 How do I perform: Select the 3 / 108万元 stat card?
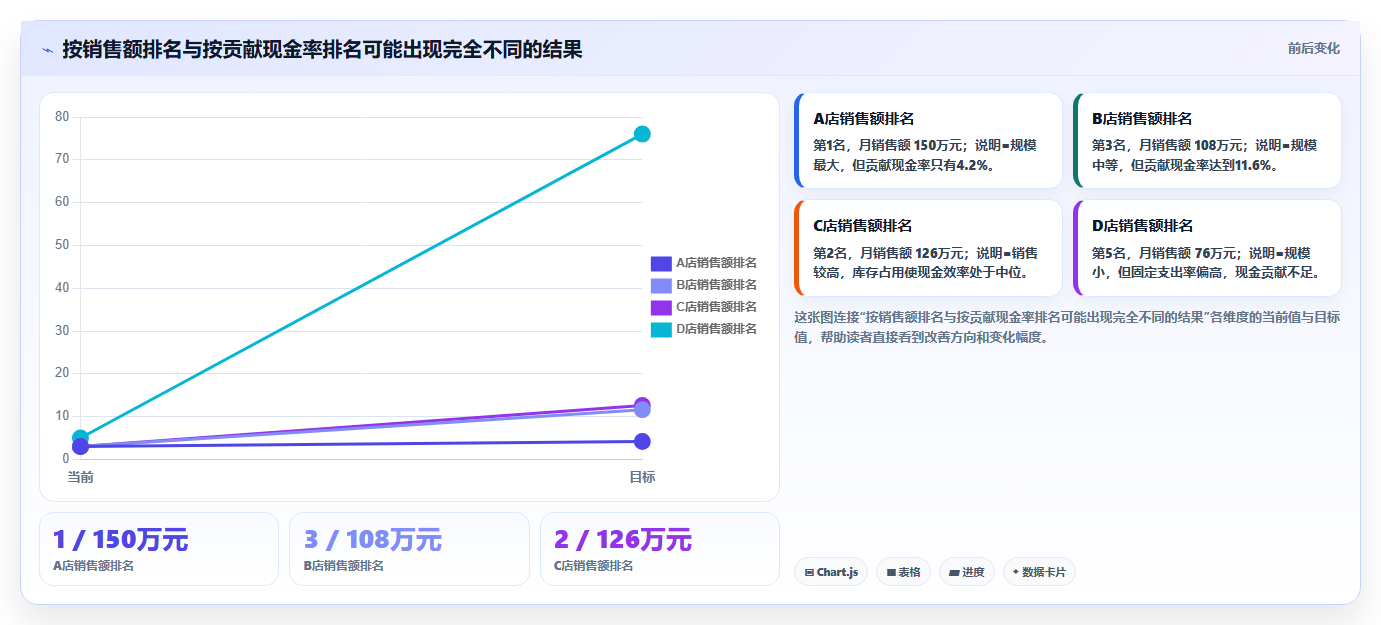click(409, 549)
